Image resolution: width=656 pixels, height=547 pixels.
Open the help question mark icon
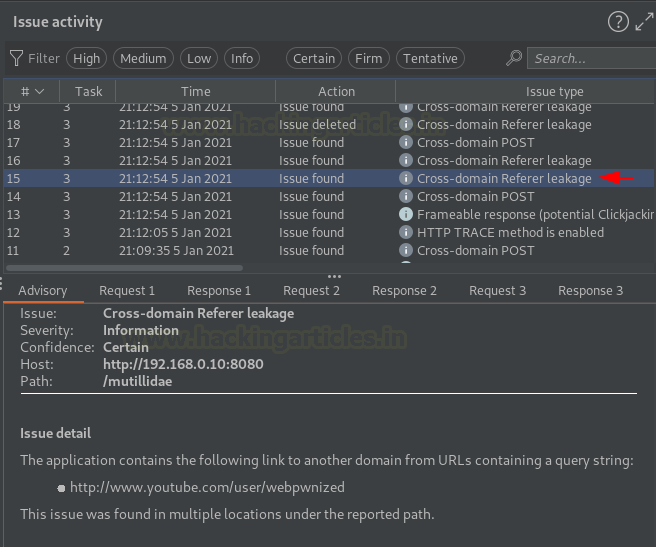618,22
